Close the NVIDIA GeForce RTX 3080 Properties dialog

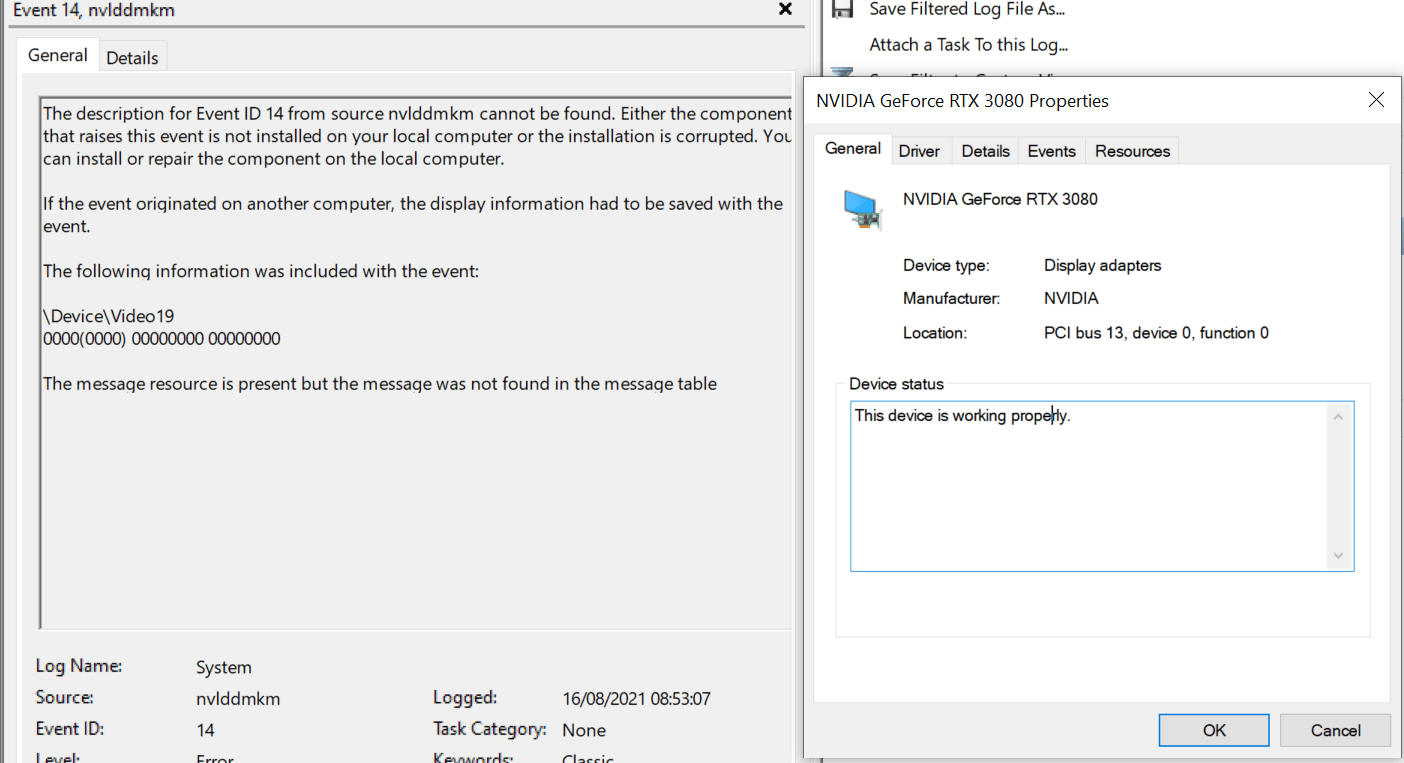pos(1376,100)
